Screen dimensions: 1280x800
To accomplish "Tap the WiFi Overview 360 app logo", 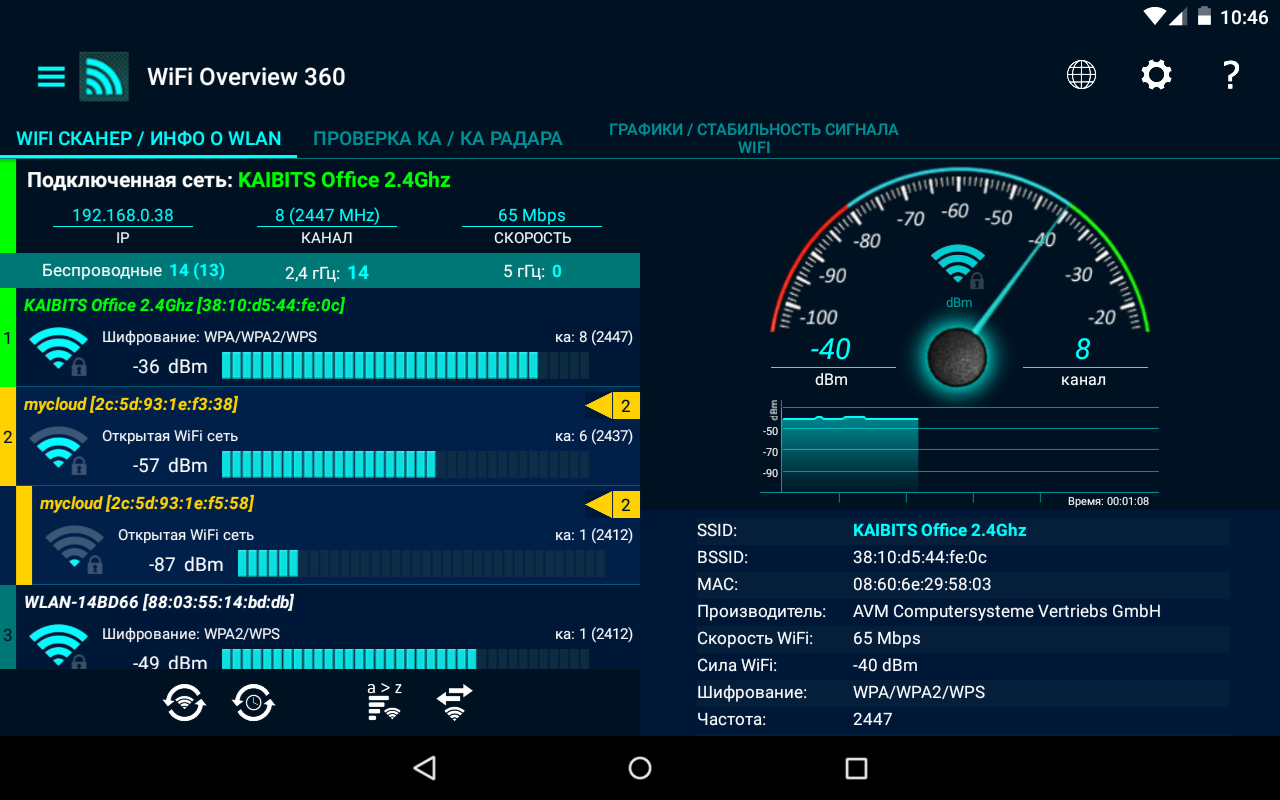I will point(104,76).
